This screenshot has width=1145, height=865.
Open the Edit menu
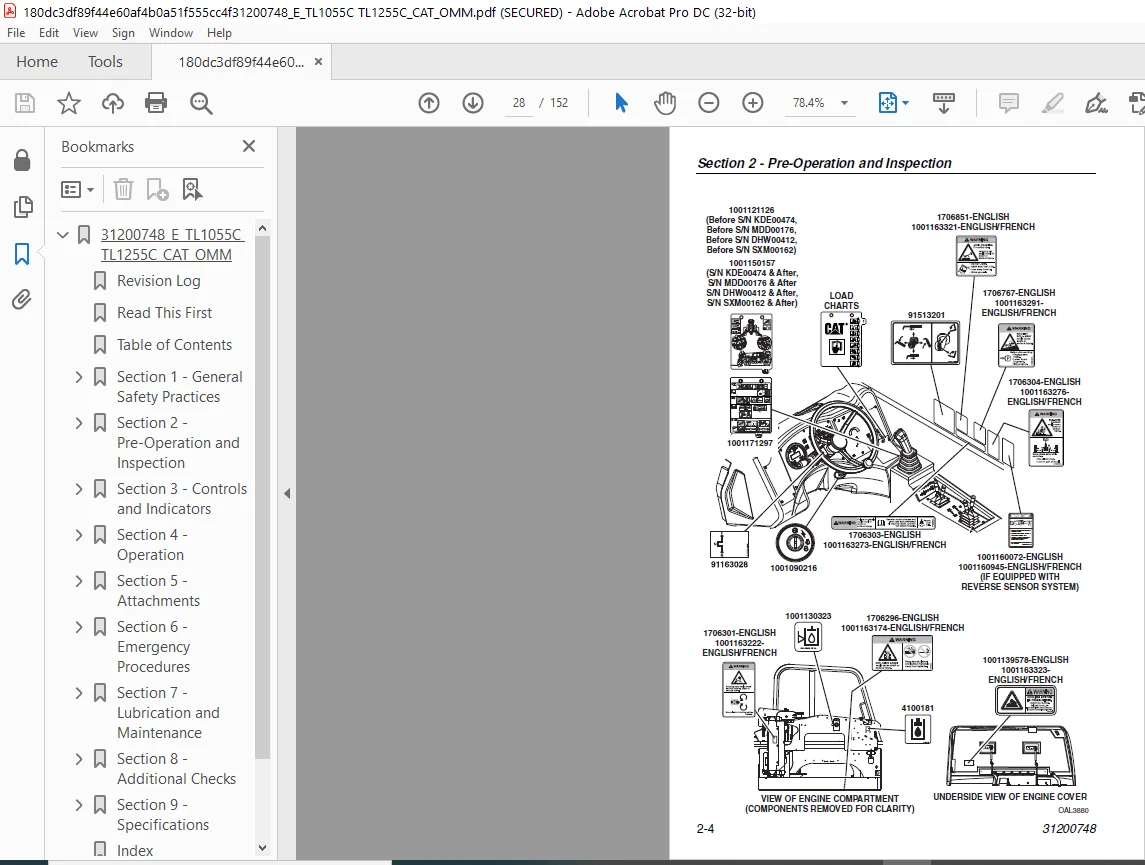click(x=49, y=33)
